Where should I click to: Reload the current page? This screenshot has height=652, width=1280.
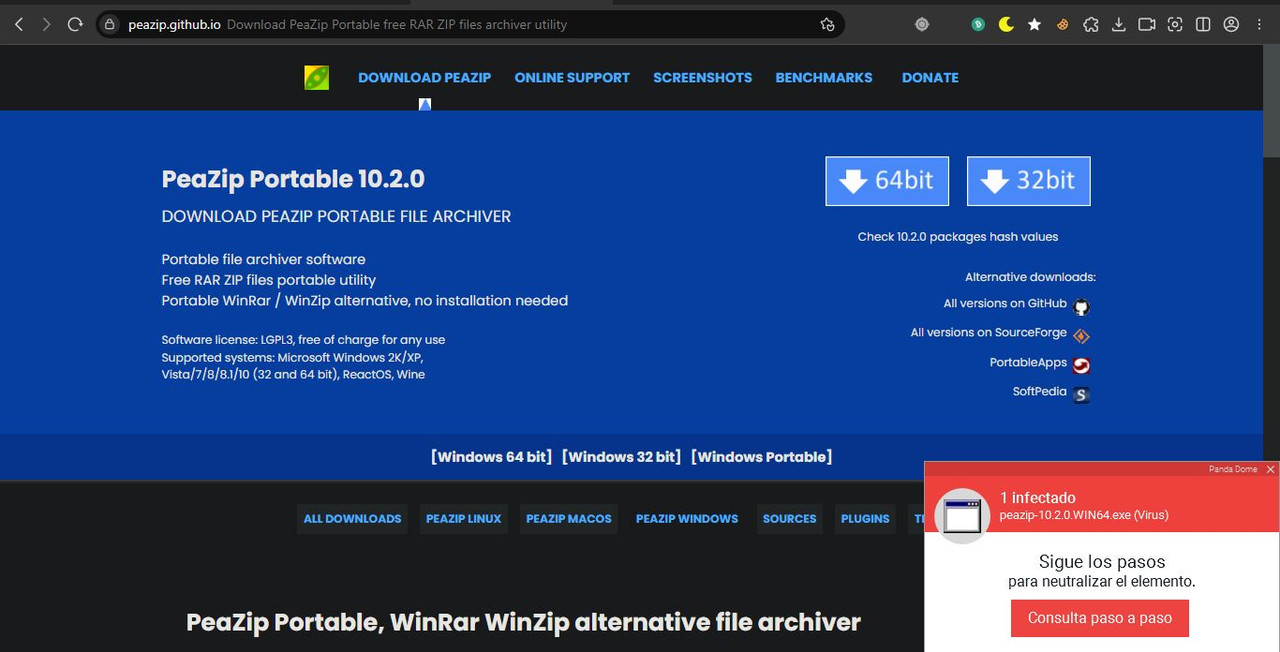(x=75, y=24)
